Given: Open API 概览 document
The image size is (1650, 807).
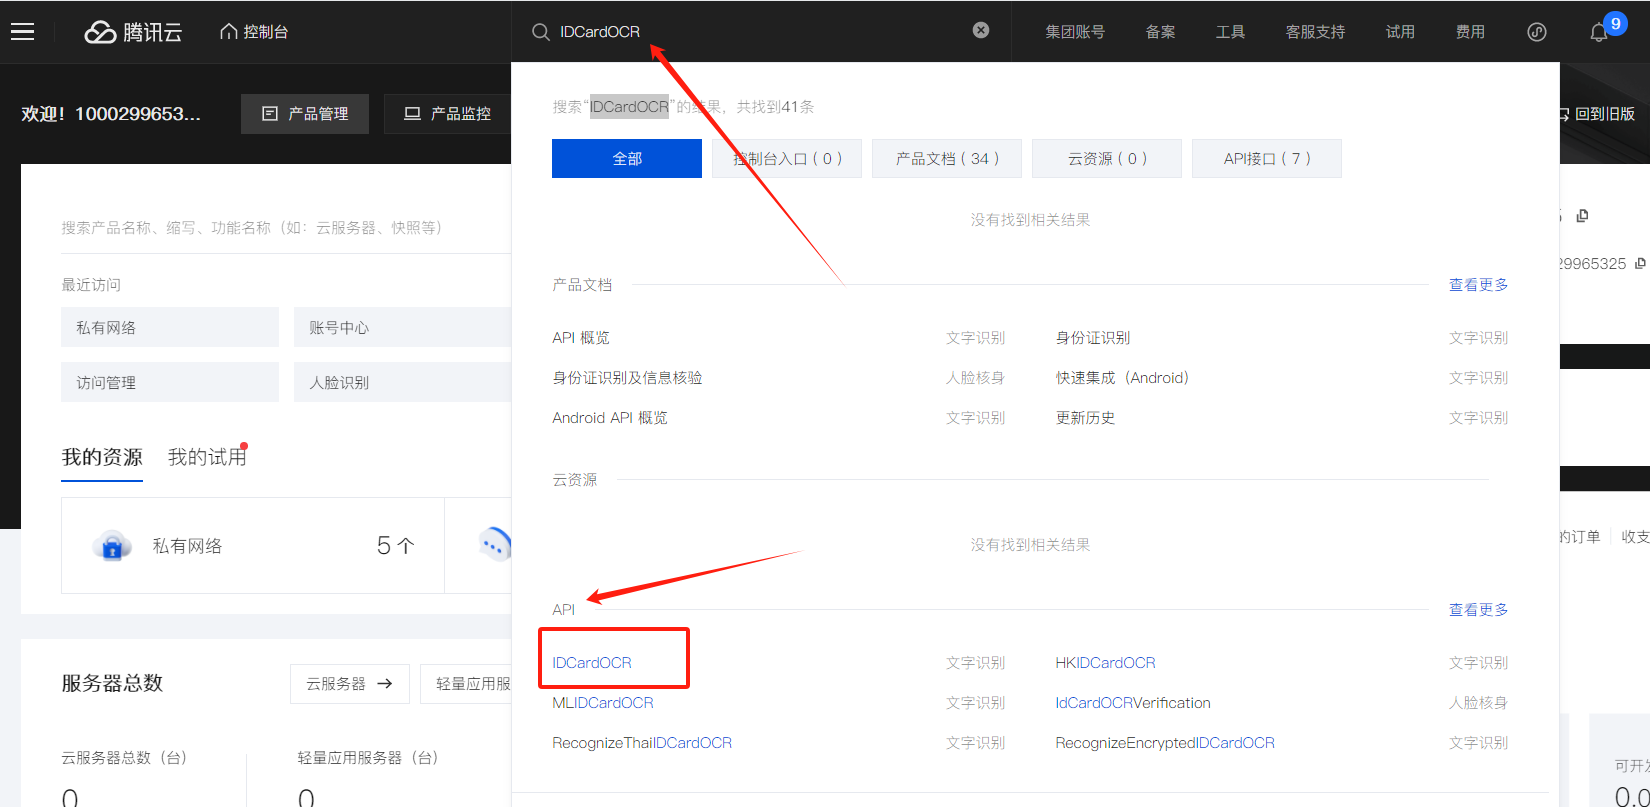Looking at the screenshot, I should pos(581,338).
